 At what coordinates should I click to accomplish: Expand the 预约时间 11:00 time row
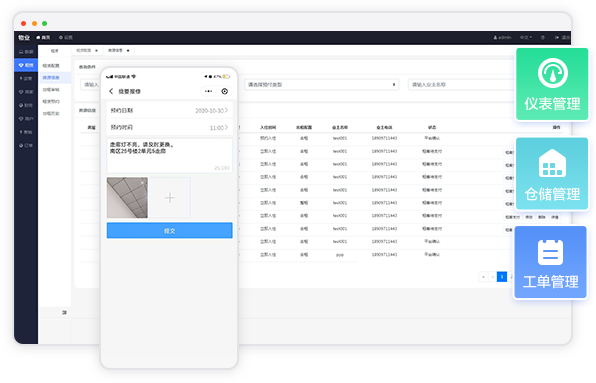(170, 128)
